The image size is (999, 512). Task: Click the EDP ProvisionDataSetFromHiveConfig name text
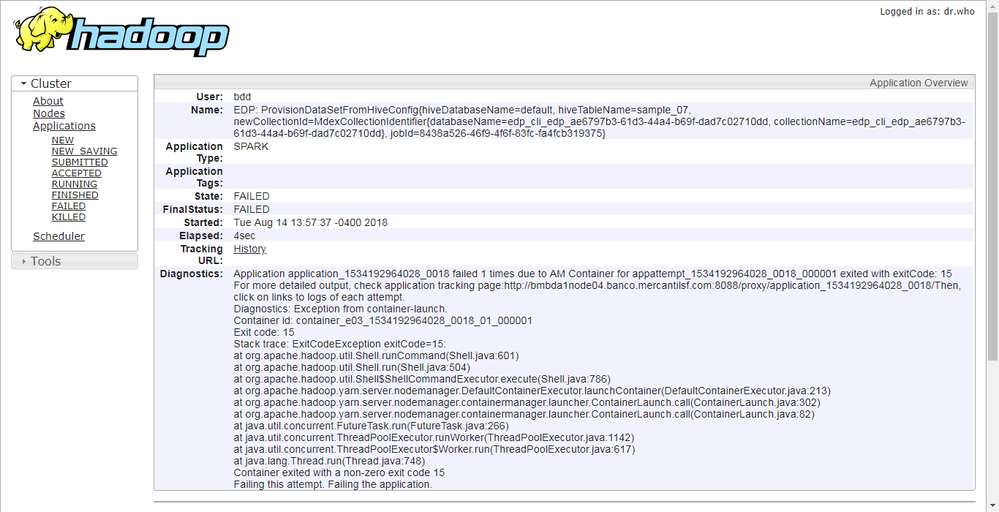pos(600,122)
